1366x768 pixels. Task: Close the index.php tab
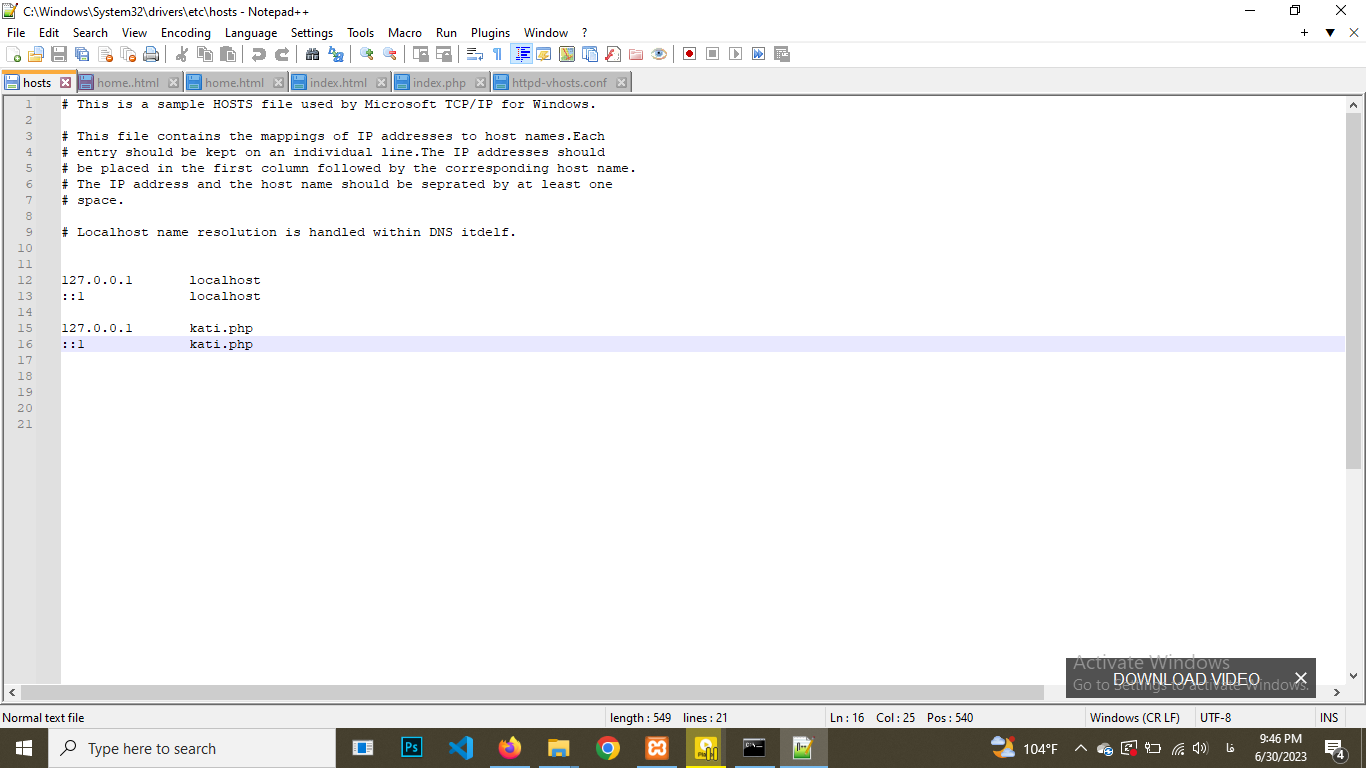click(x=480, y=83)
